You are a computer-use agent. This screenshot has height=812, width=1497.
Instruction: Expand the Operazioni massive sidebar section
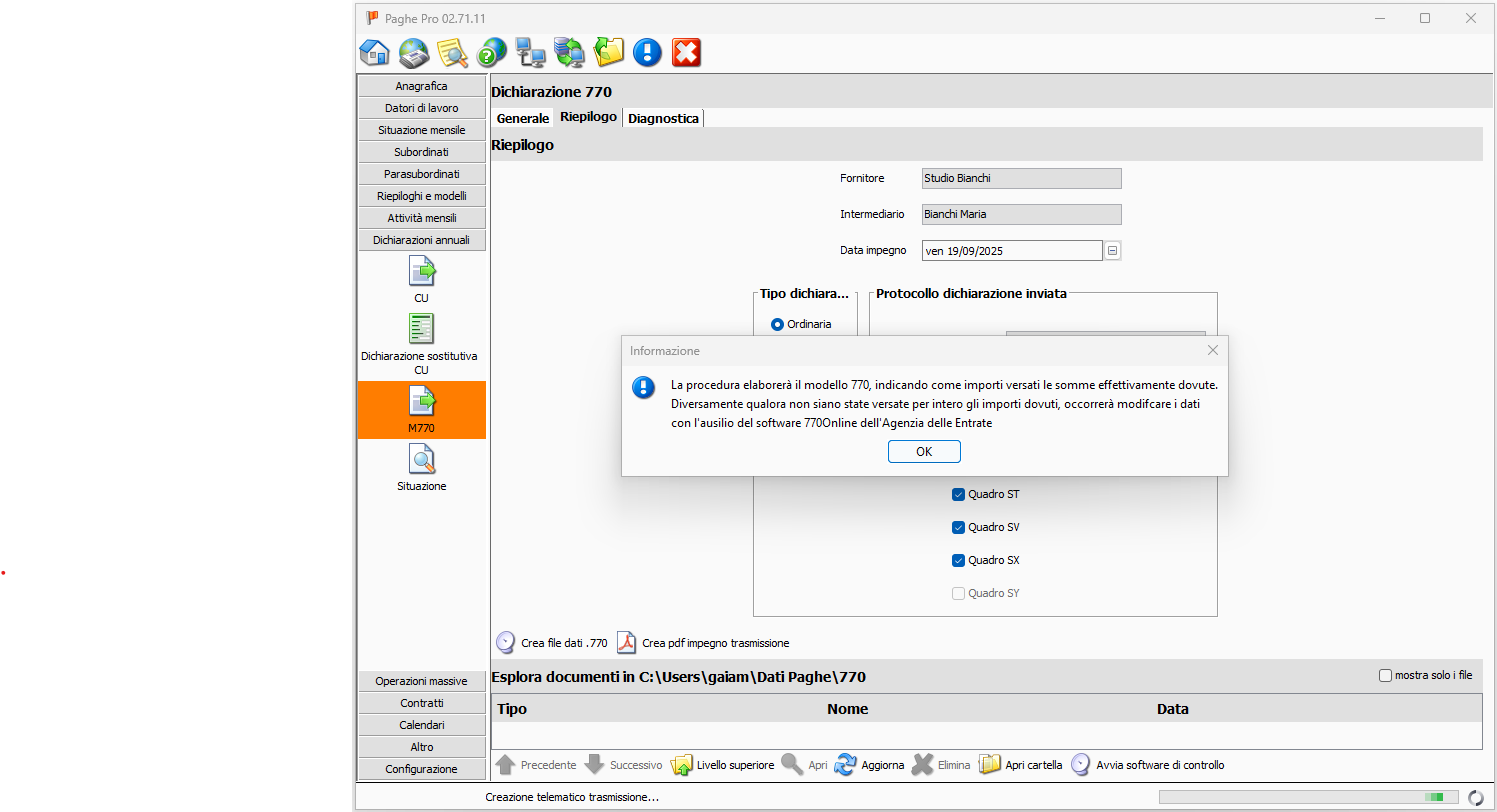tap(421, 681)
